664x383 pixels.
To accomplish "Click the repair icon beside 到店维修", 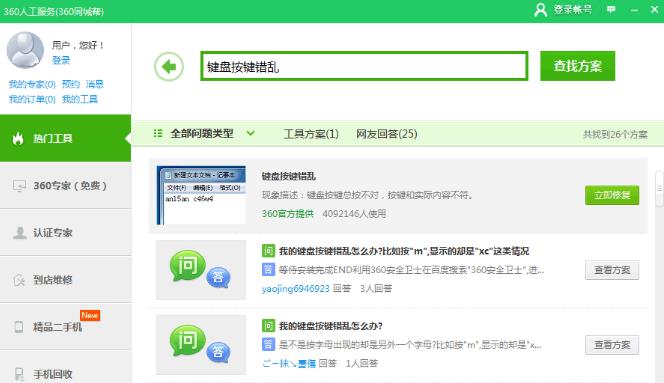I will coord(19,280).
